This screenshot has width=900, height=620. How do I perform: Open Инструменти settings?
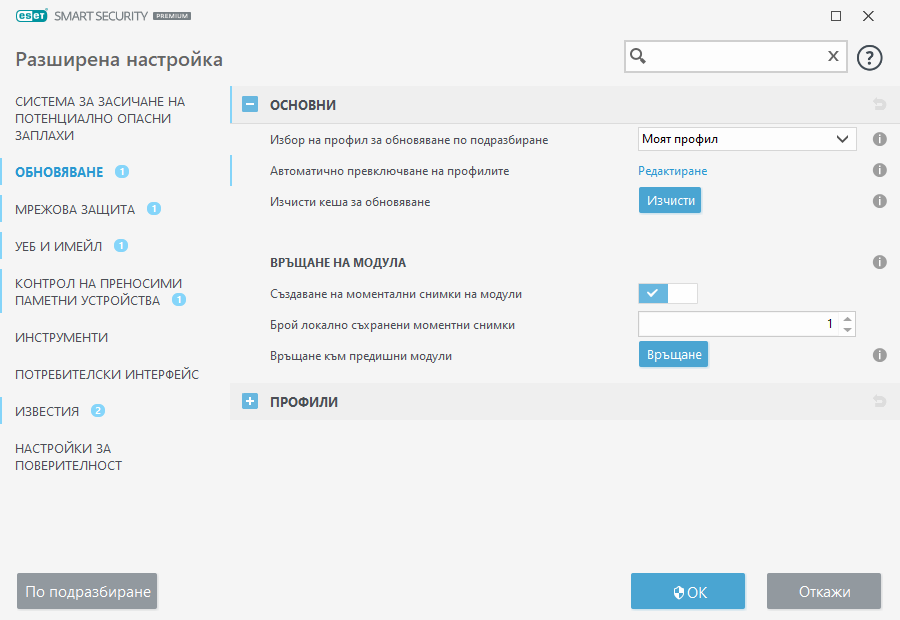pyautogui.click(x=61, y=337)
